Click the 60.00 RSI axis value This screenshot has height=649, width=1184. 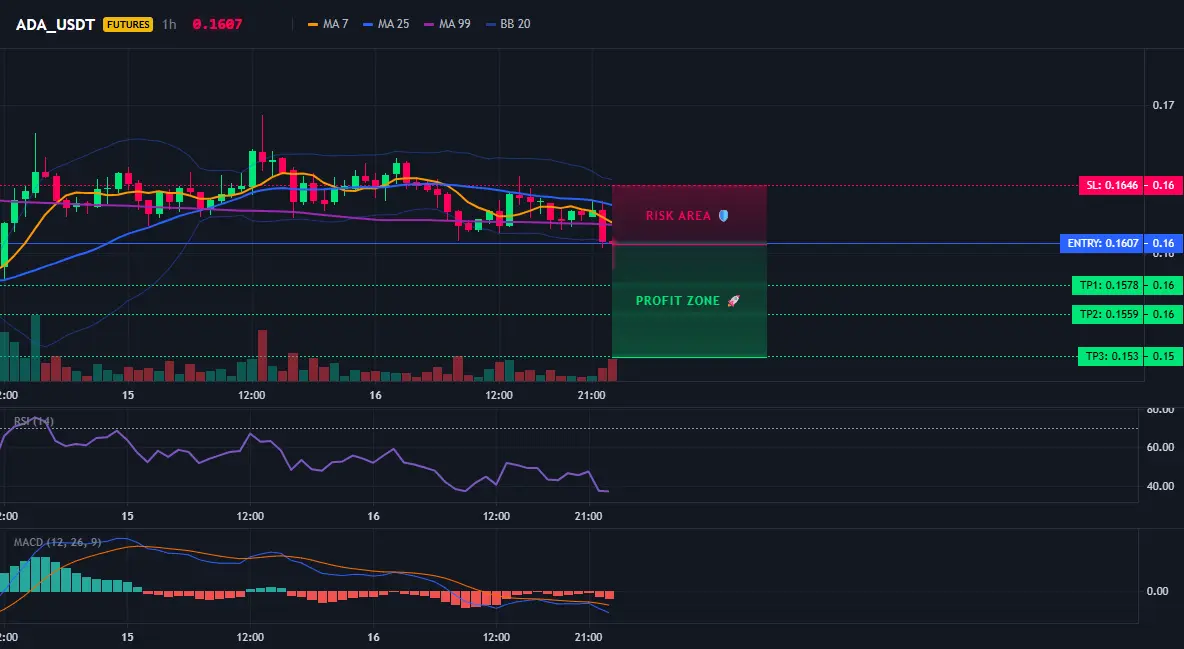1161,447
